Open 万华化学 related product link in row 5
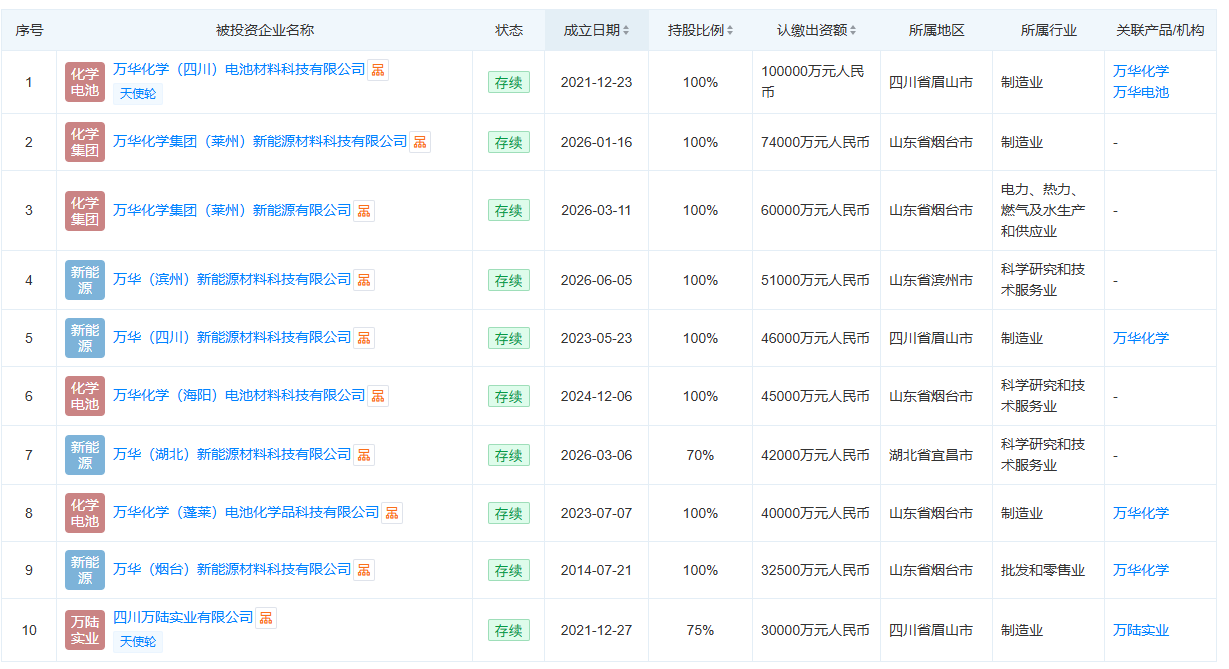Viewport: 1229px width, 669px height. pyautogui.click(x=1141, y=338)
